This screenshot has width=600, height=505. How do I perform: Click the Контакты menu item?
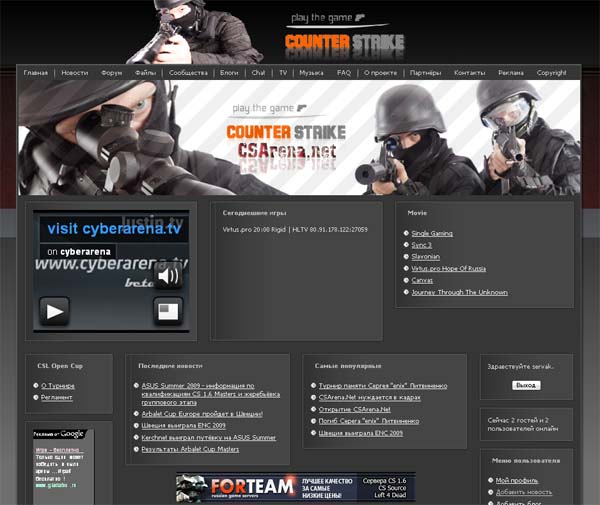pos(469,73)
